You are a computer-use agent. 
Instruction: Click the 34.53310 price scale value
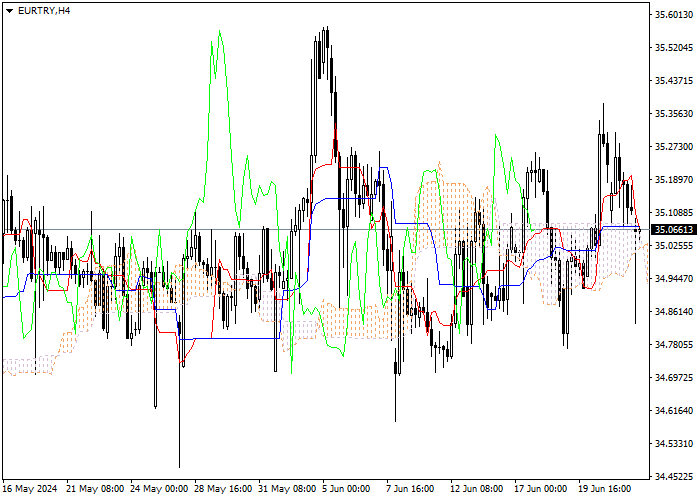pos(674,444)
